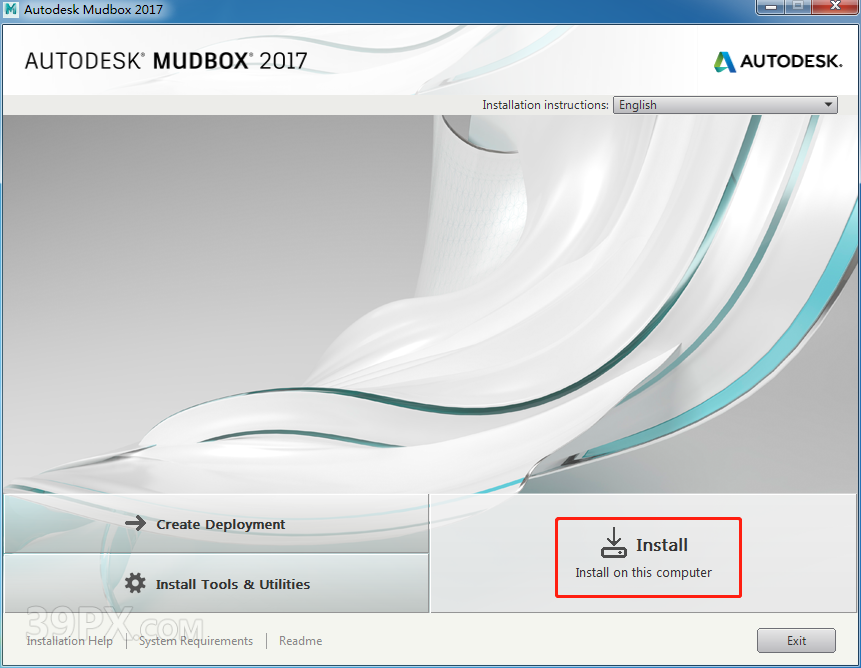
Task: Exit the installer
Action: click(796, 640)
